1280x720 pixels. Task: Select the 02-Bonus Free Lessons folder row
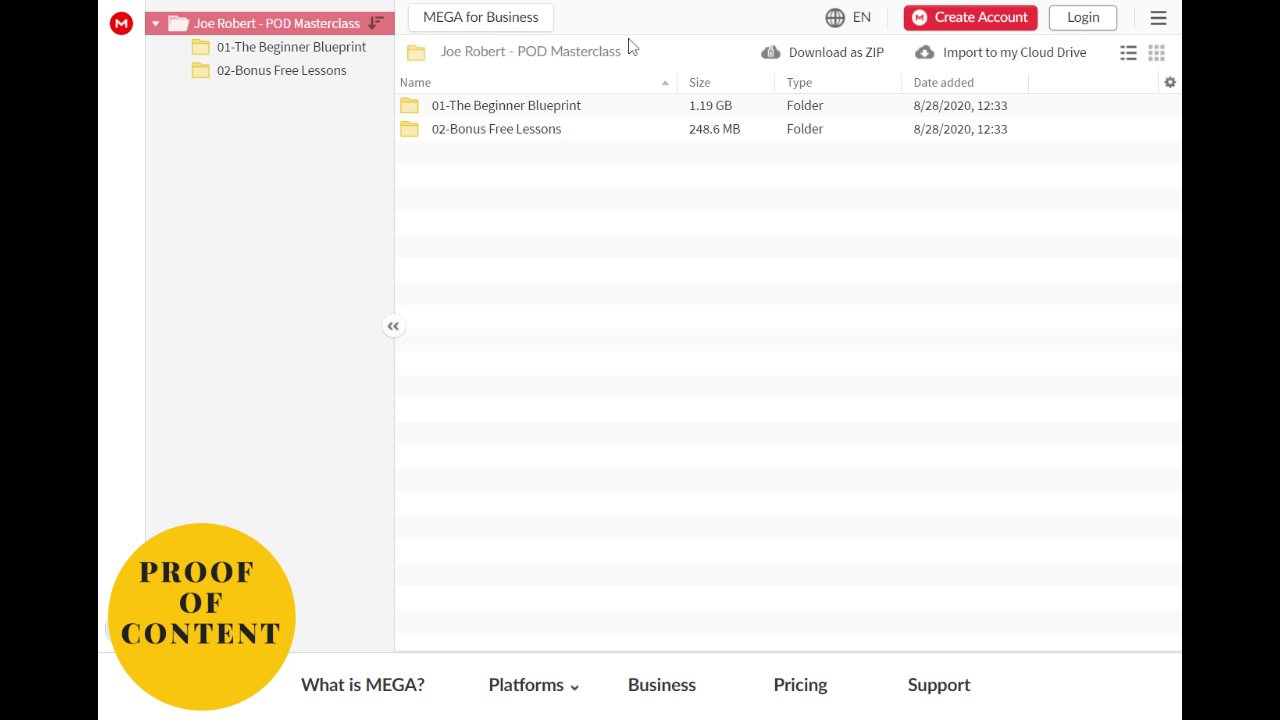tap(496, 129)
